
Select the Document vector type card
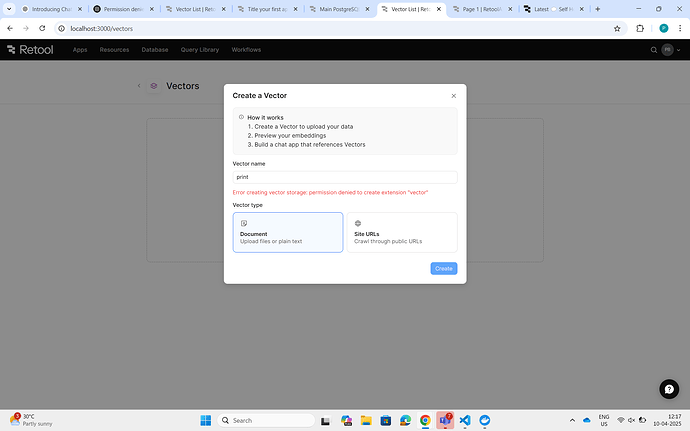288,232
